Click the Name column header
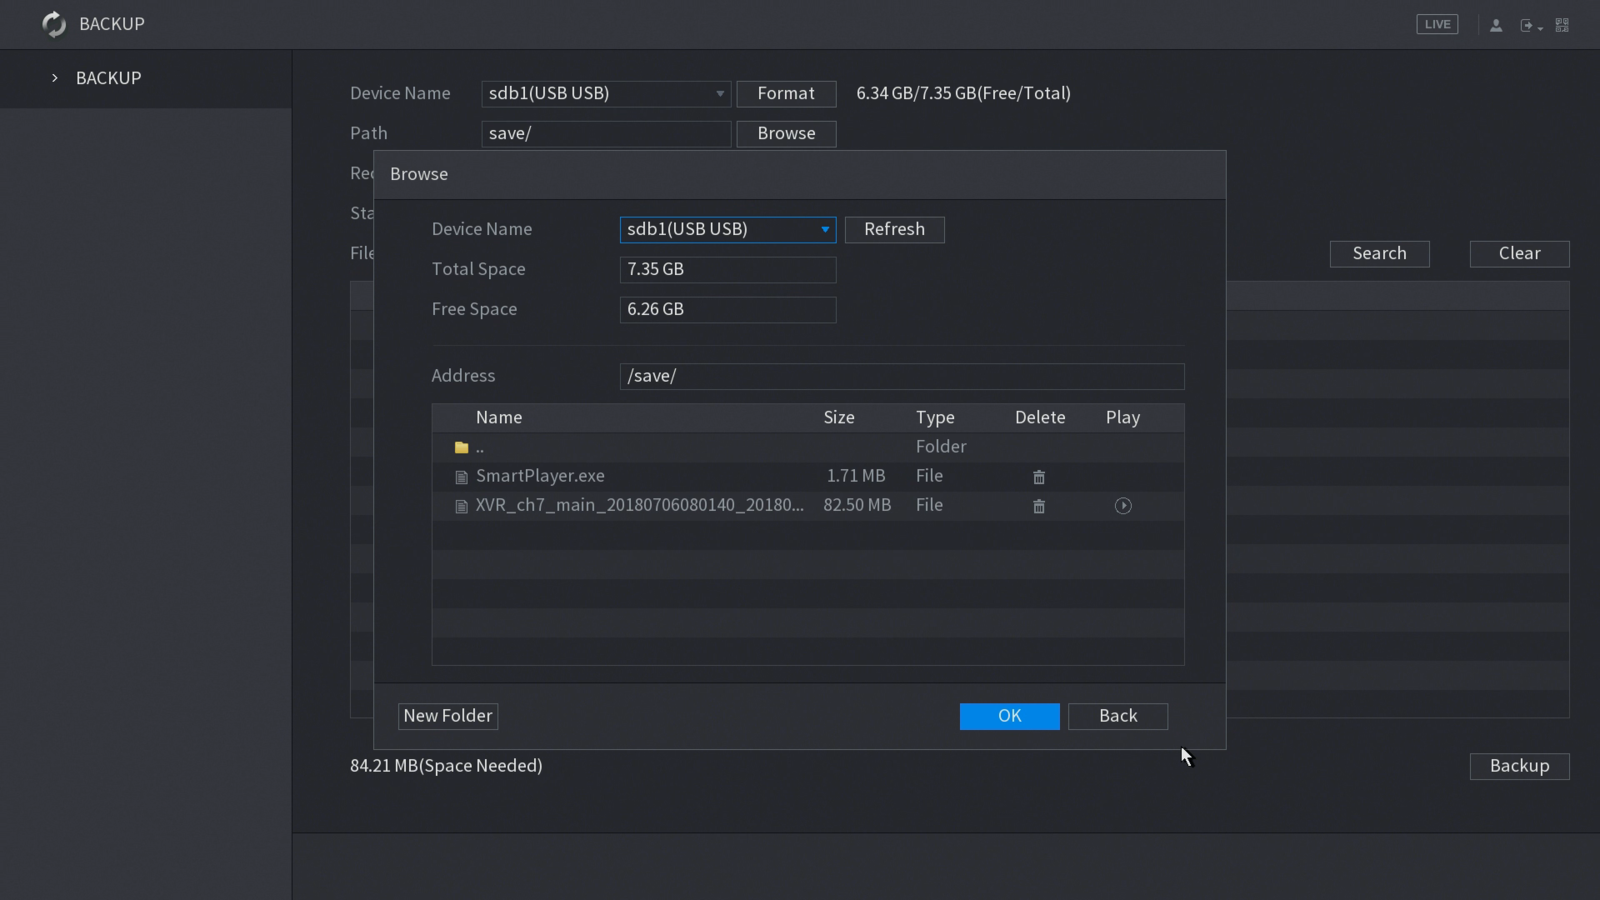Viewport: 1600px width, 900px height. coord(499,418)
